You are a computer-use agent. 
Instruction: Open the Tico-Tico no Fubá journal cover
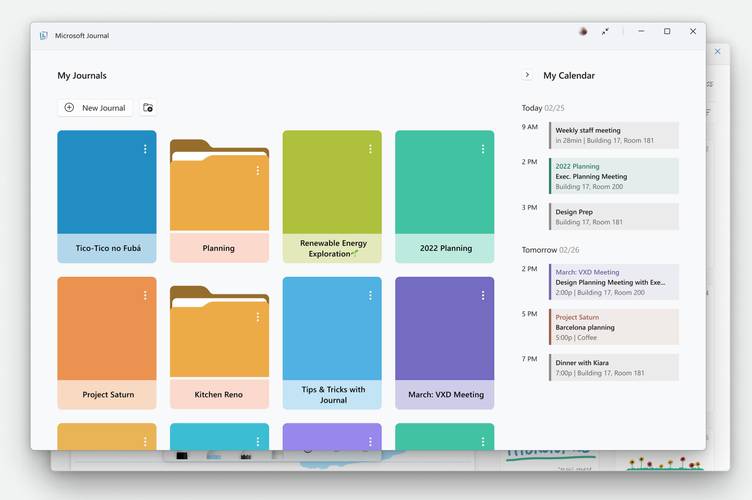[x=106, y=197]
